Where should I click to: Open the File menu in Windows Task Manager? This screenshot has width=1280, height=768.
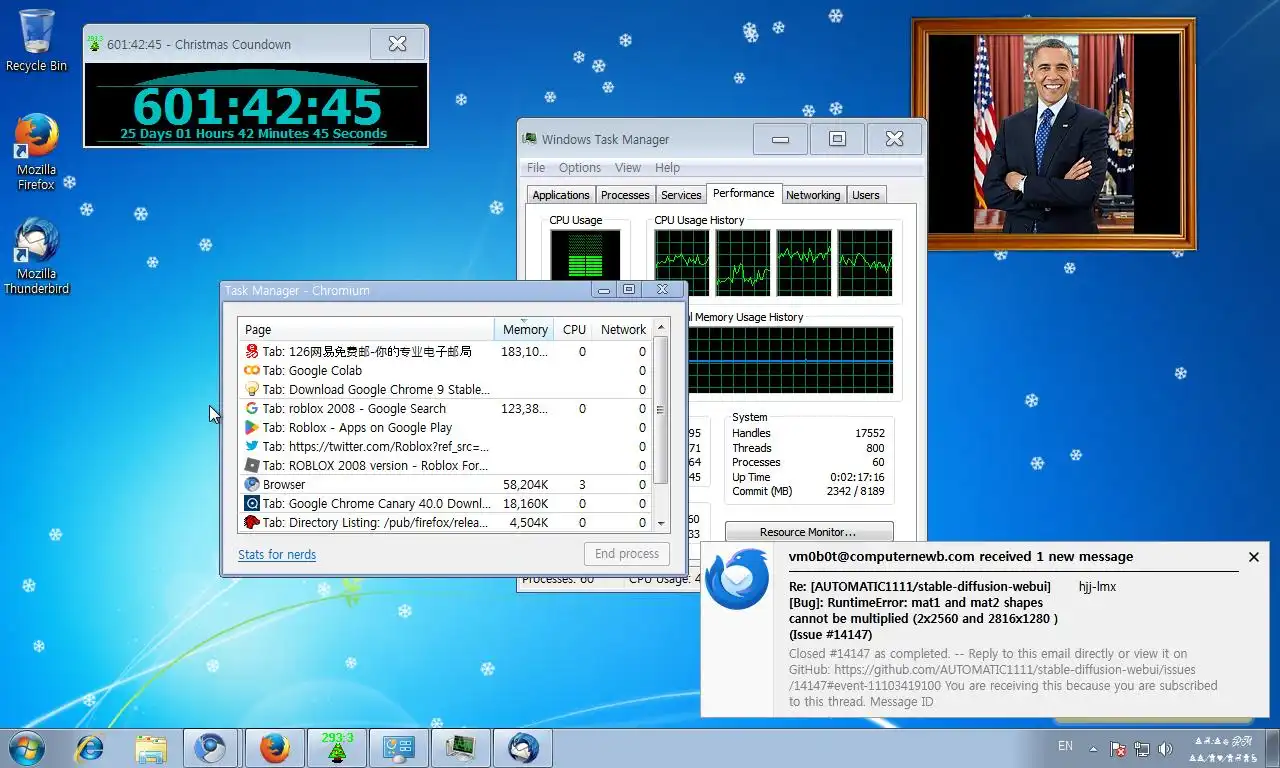pos(536,168)
